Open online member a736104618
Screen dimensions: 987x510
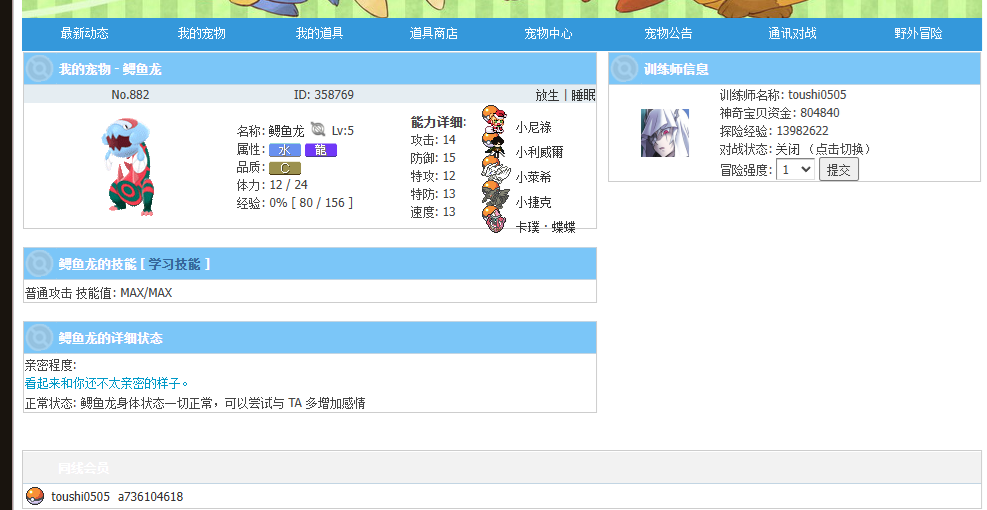click(x=150, y=497)
